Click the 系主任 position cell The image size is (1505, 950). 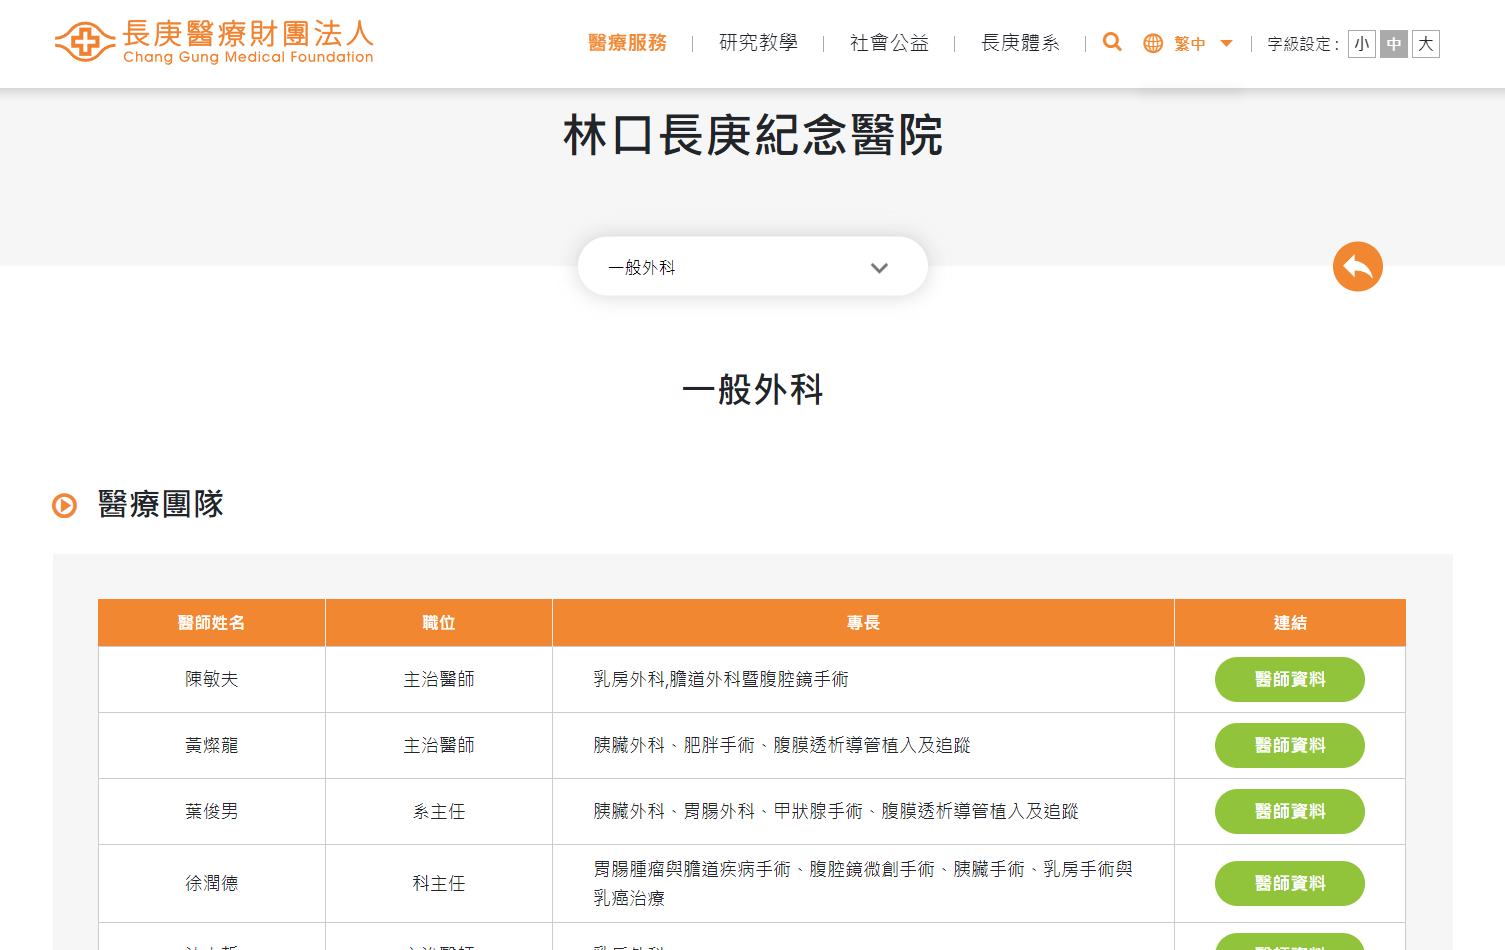pyautogui.click(x=439, y=812)
